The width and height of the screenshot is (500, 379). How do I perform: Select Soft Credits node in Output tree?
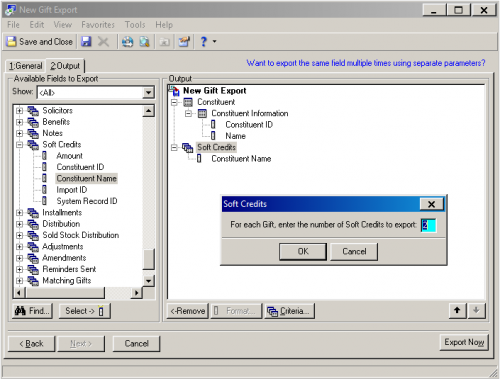click(x=216, y=147)
